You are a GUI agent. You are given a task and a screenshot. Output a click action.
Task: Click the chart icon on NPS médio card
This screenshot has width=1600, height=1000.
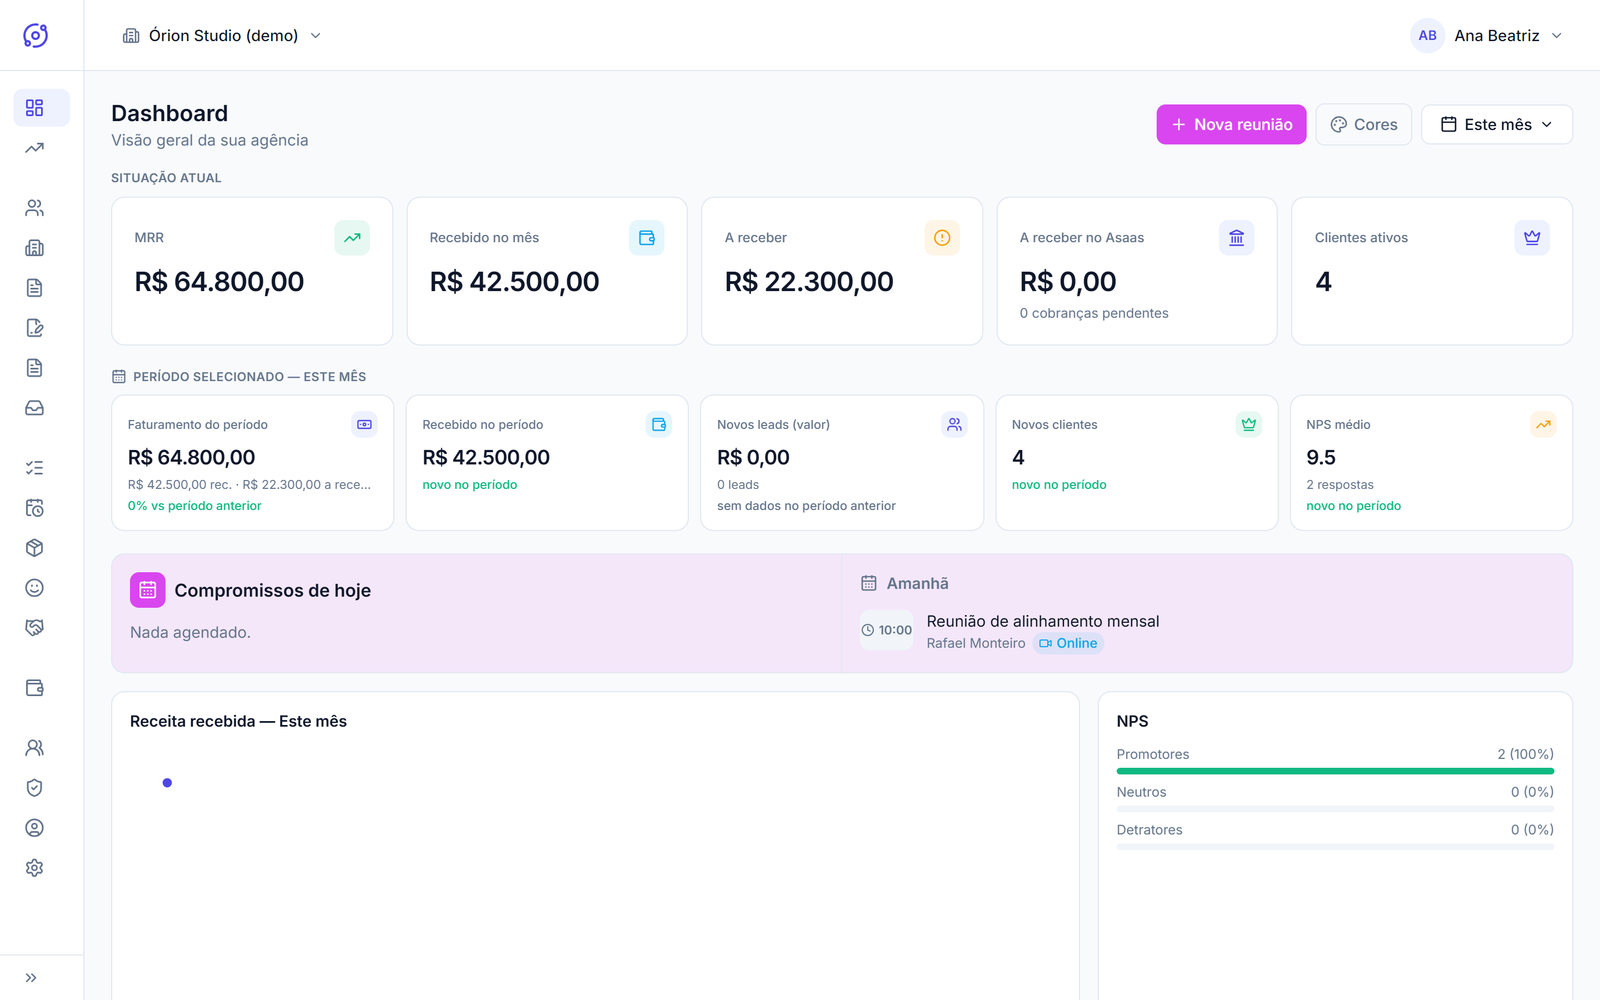[x=1544, y=425]
